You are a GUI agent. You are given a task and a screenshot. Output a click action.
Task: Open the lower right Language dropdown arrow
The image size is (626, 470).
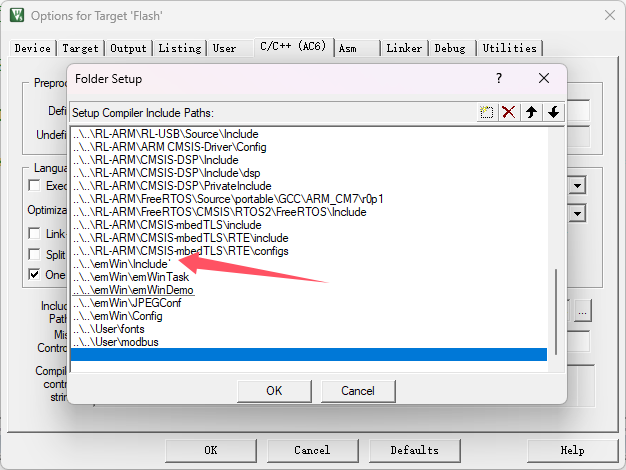tap(578, 214)
